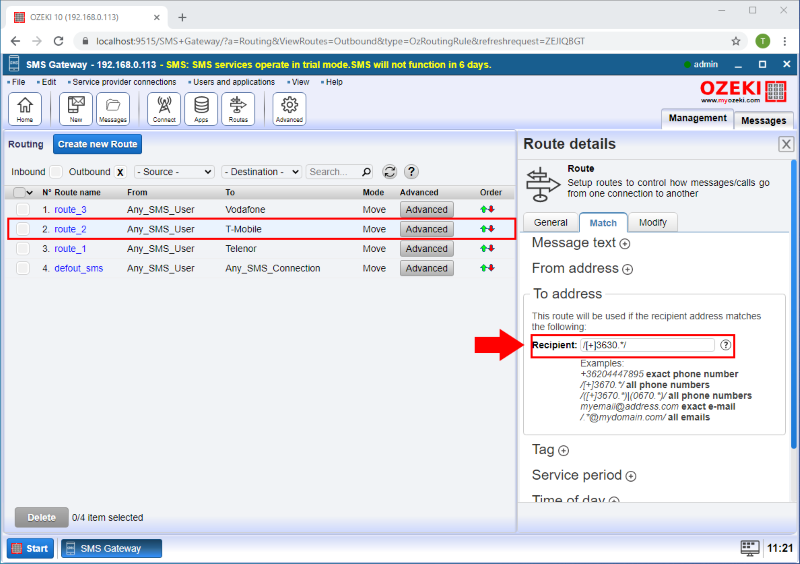Open the Help menu

point(334,82)
